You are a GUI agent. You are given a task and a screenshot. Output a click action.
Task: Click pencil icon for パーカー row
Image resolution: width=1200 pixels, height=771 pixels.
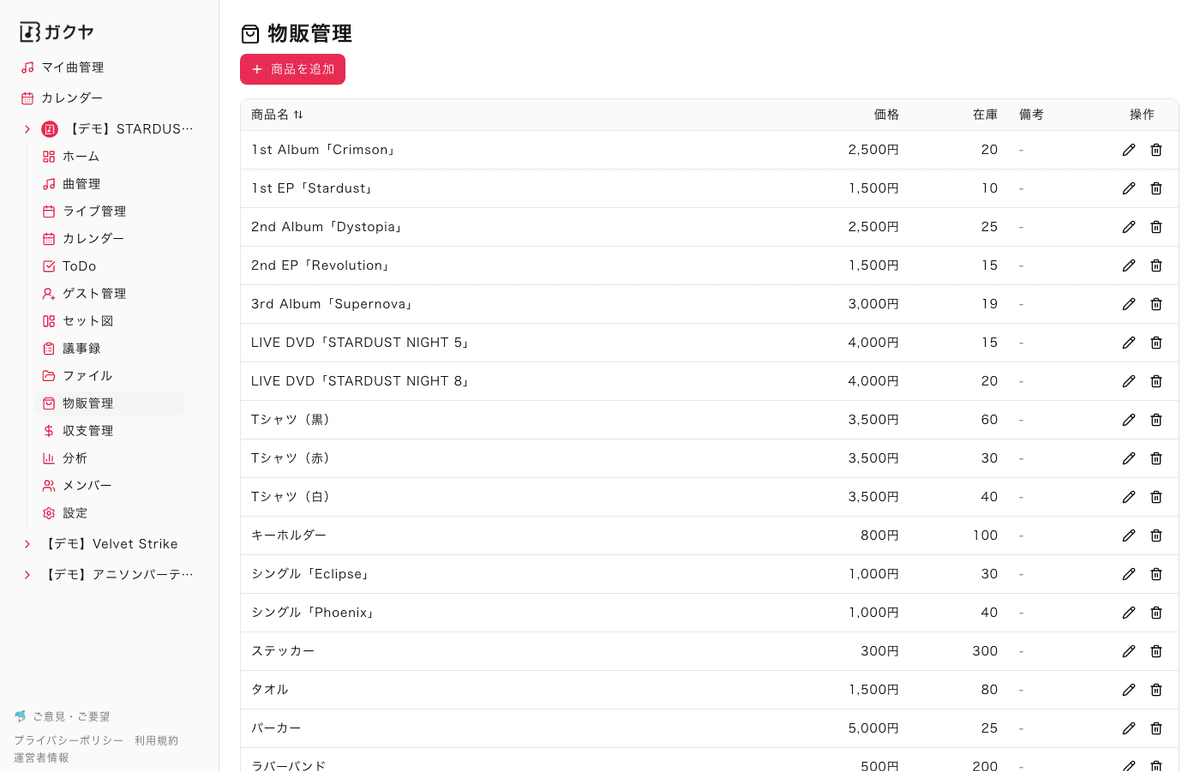(1128, 729)
